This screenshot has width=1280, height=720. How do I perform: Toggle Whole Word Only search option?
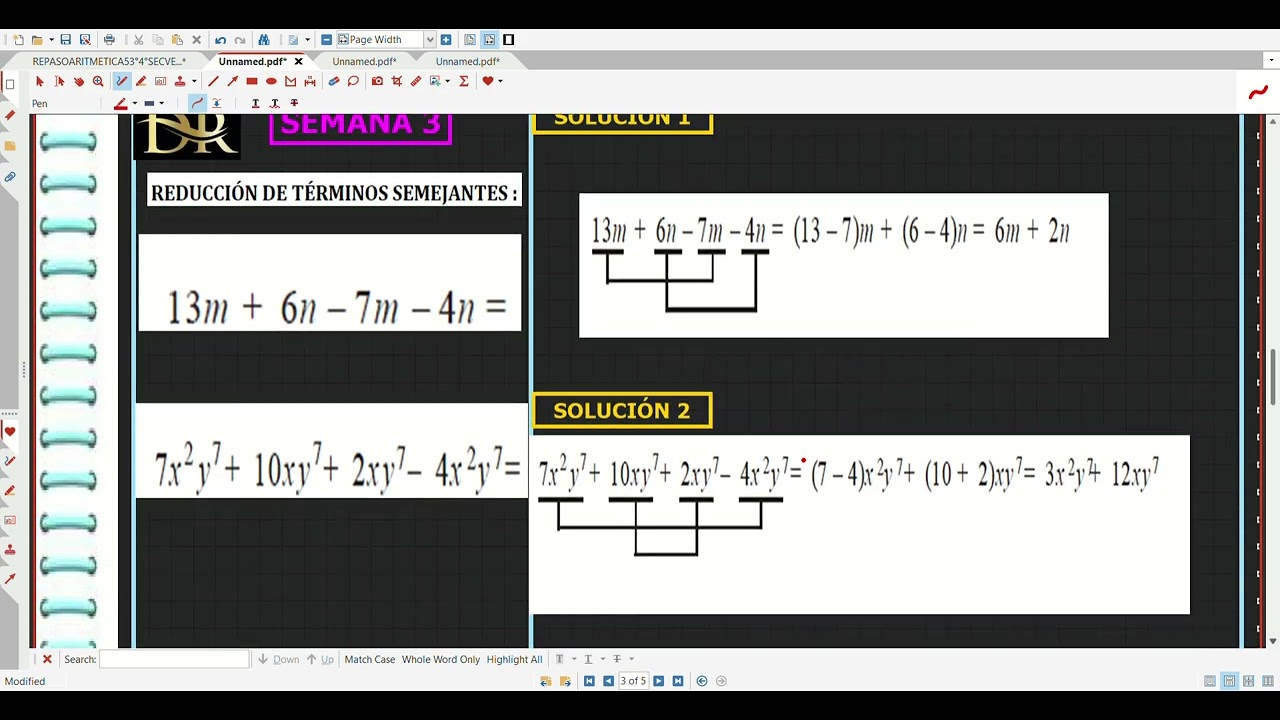[441, 660]
